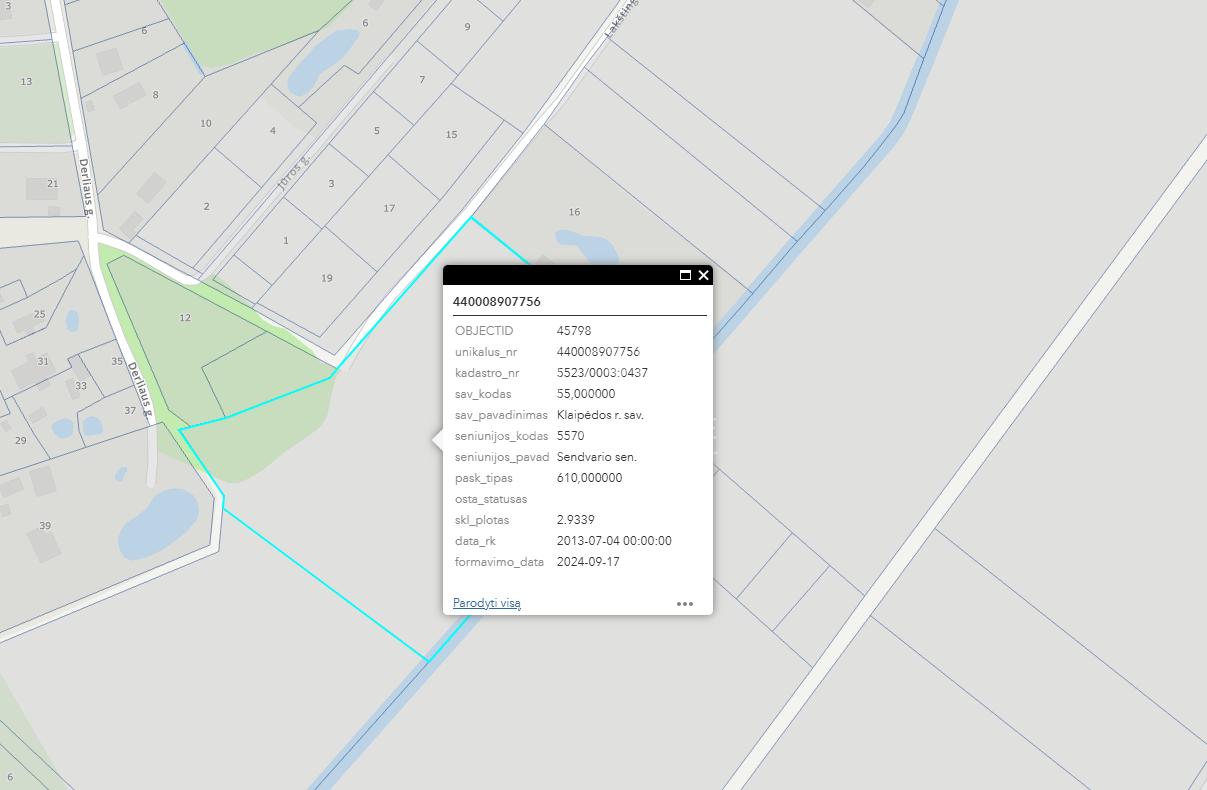
Task: Select parcel number 16 on the map
Action: 574,212
